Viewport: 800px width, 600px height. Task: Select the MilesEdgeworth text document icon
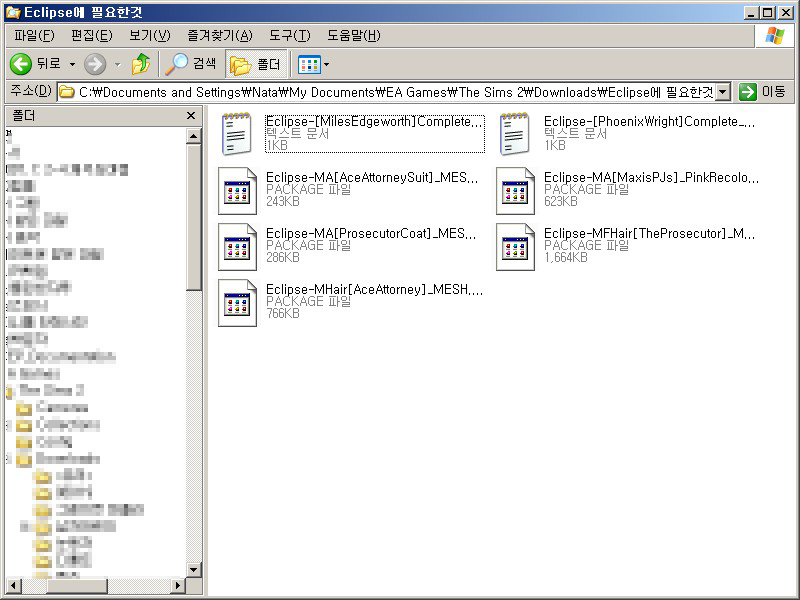click(236, 133)
